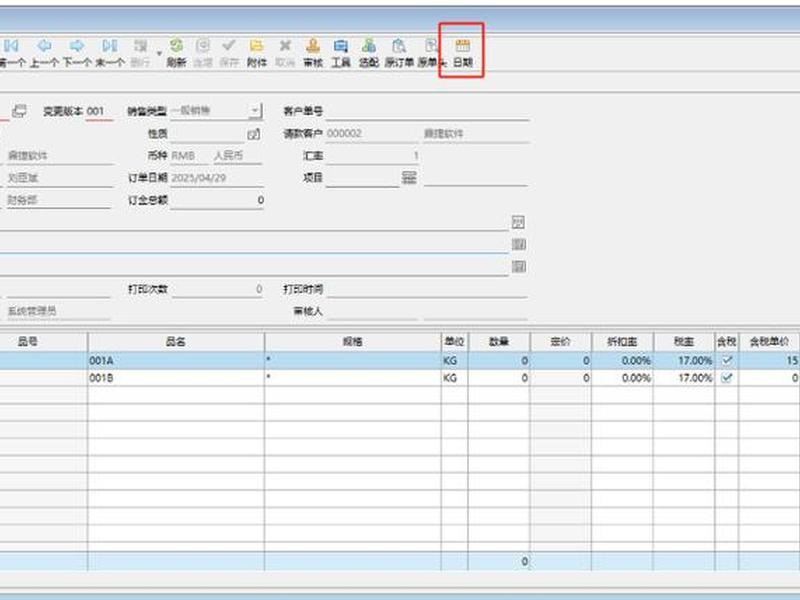Select the 001B item name cell

(x=176, y=378)
